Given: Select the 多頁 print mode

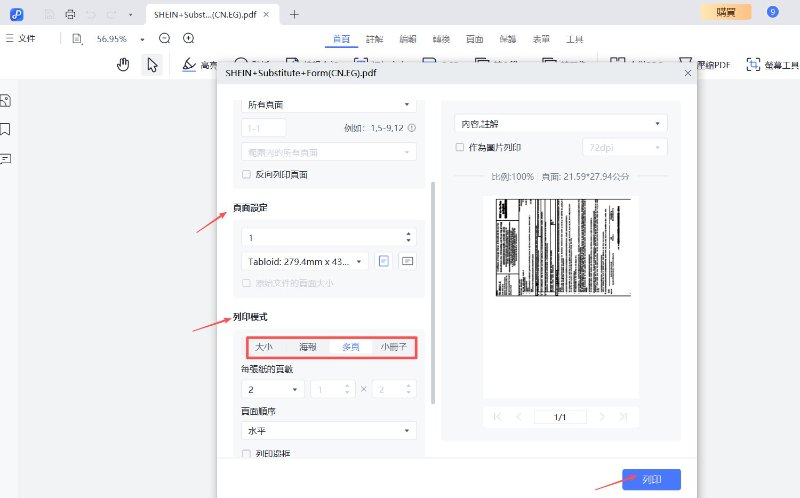Looking at the screenshot, I should click(351, 347).
